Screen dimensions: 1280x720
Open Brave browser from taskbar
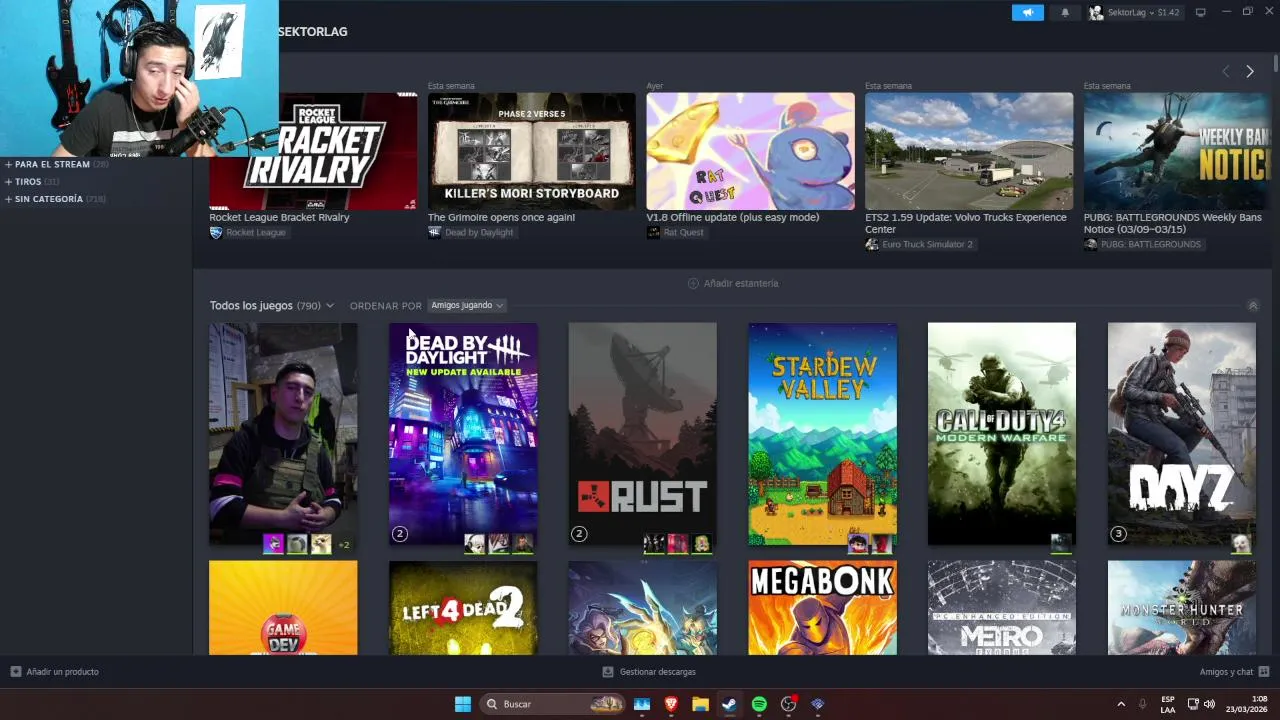coord(671,704)
